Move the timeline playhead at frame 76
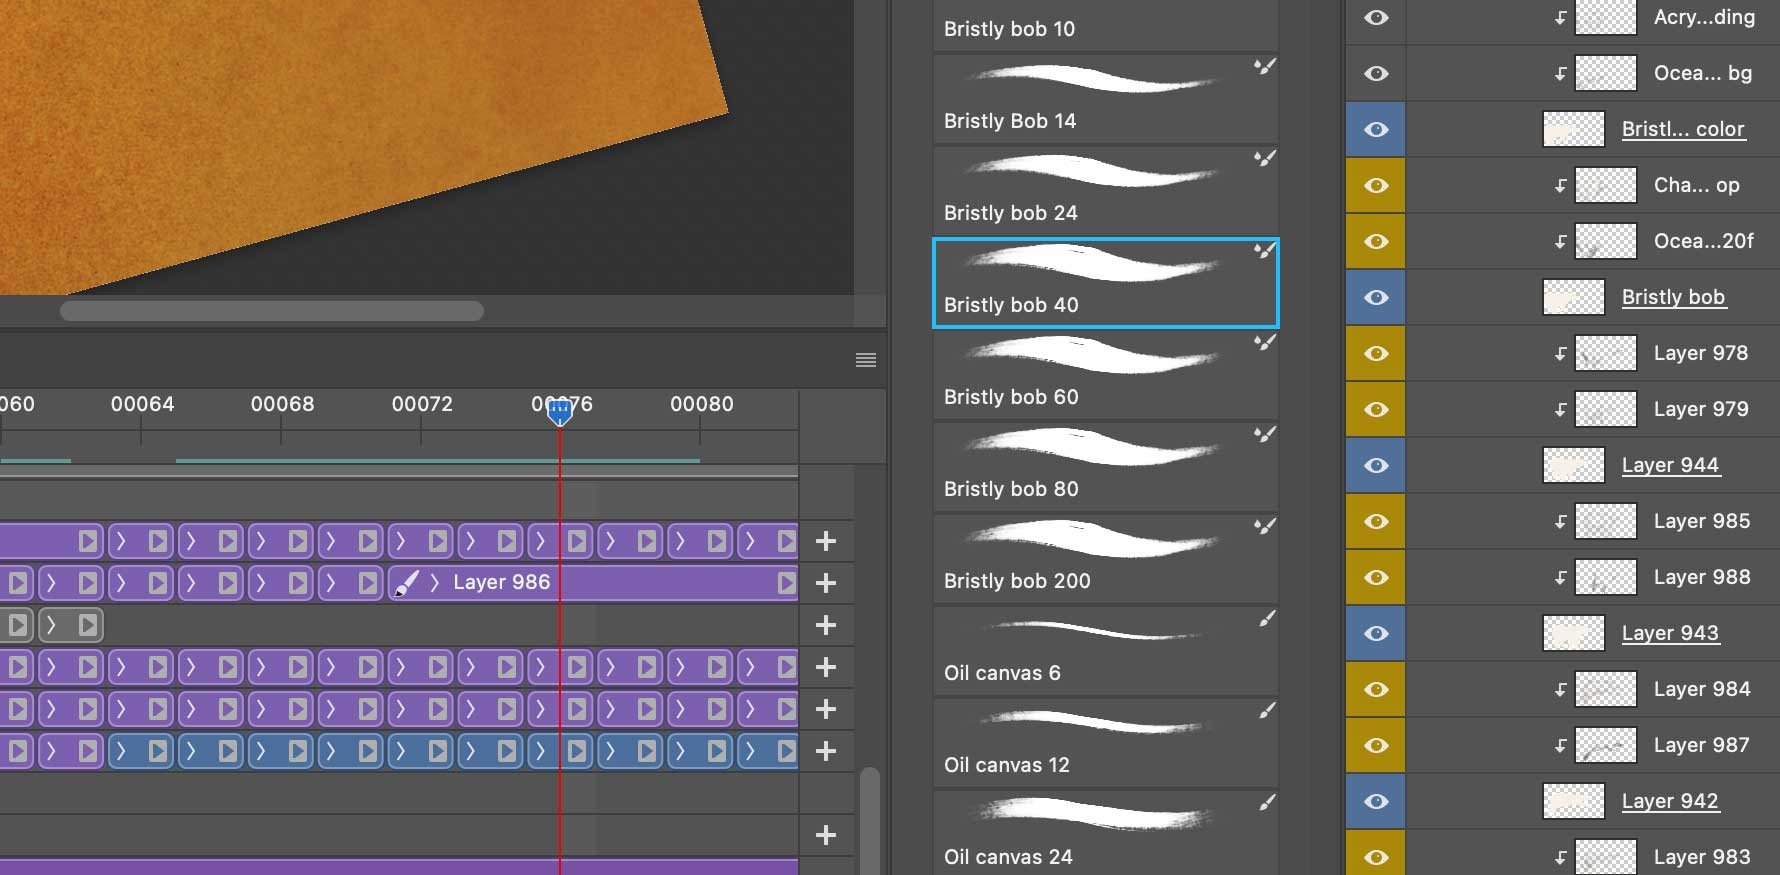Image resolution: width=1780 pixels, height=875 pixels. (x=560, y=411)
